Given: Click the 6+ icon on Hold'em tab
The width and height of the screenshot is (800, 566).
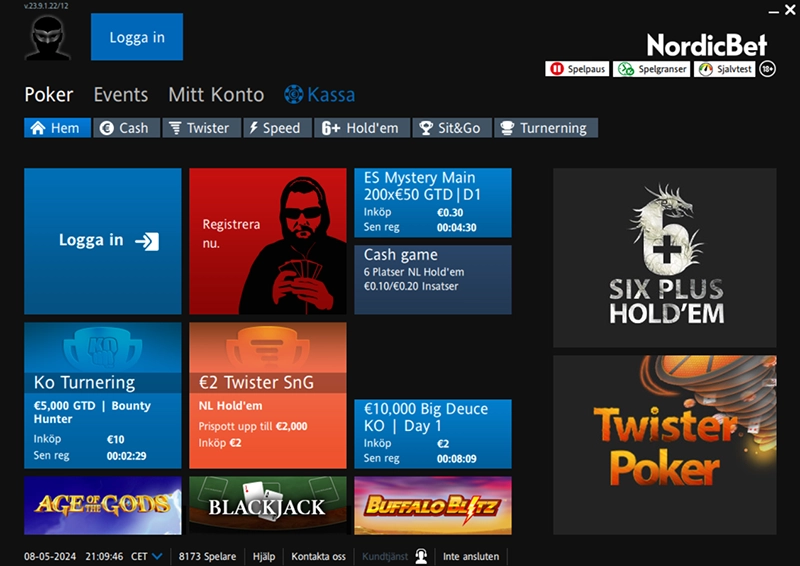Looking at the screenshot, I should (331, 128).
